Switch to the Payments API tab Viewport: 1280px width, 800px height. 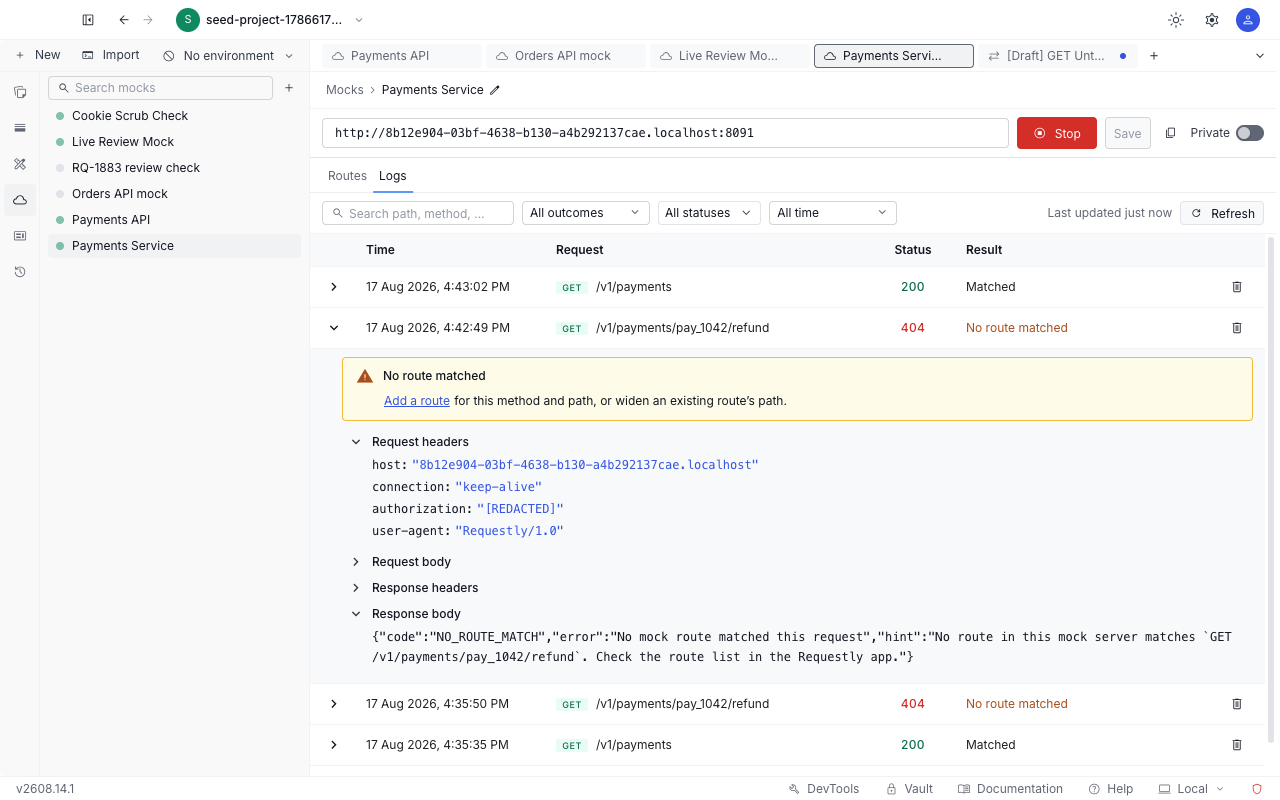pyautogui.click(x=402, y=56)
